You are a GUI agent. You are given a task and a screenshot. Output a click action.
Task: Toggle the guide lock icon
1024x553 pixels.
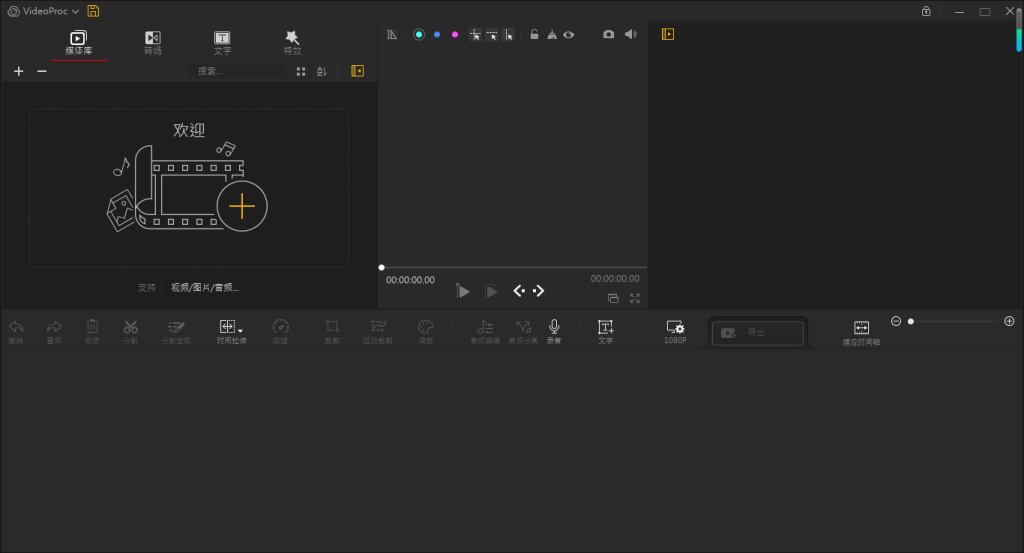[534, 35]
